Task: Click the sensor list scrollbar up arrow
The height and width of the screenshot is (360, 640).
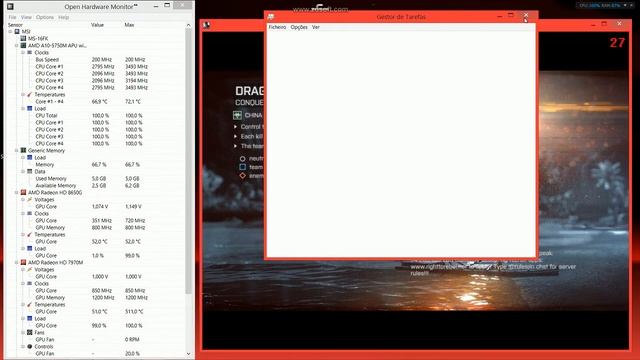Action: (188, 25)
